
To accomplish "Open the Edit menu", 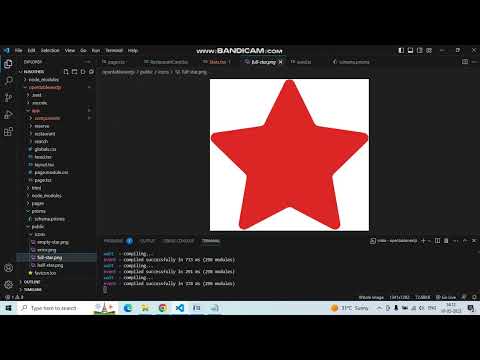I will click(31, 50).
